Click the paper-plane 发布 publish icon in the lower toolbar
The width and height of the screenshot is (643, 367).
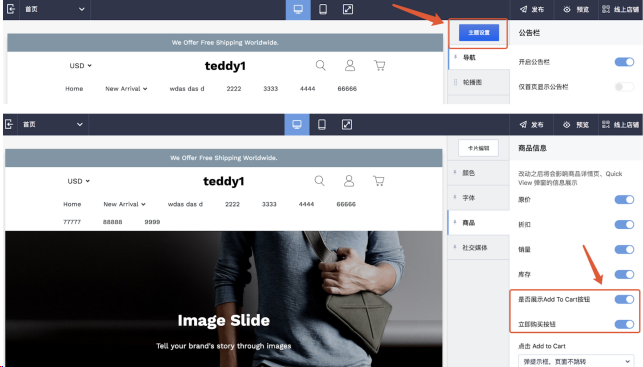coord(523,124)
